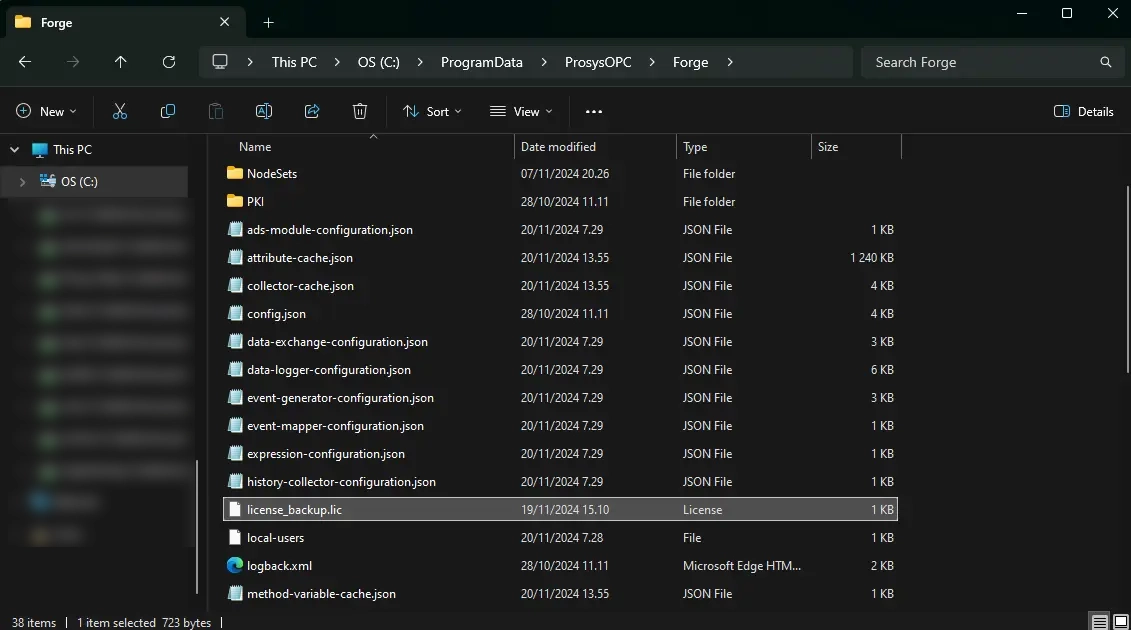Select expression-configuration.json file
The height and width of the screenshot is (630, 1131).
pyautogui.click(x=560, y=454)
